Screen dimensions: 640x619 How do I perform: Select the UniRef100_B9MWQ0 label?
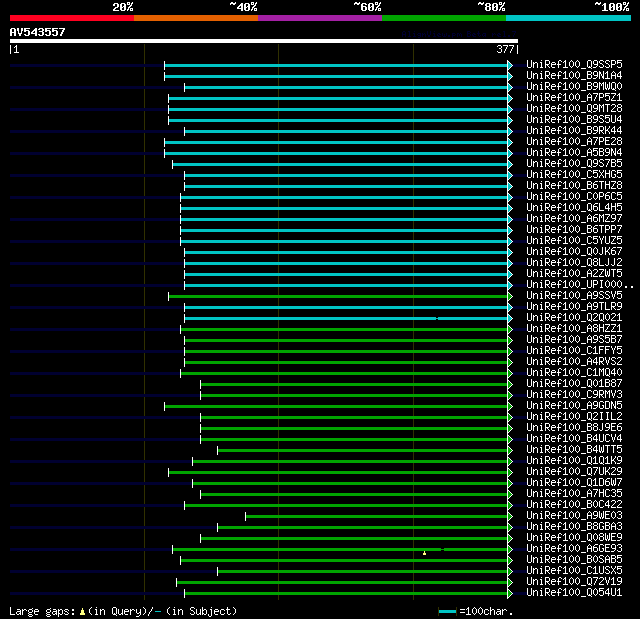pos(574,87)
